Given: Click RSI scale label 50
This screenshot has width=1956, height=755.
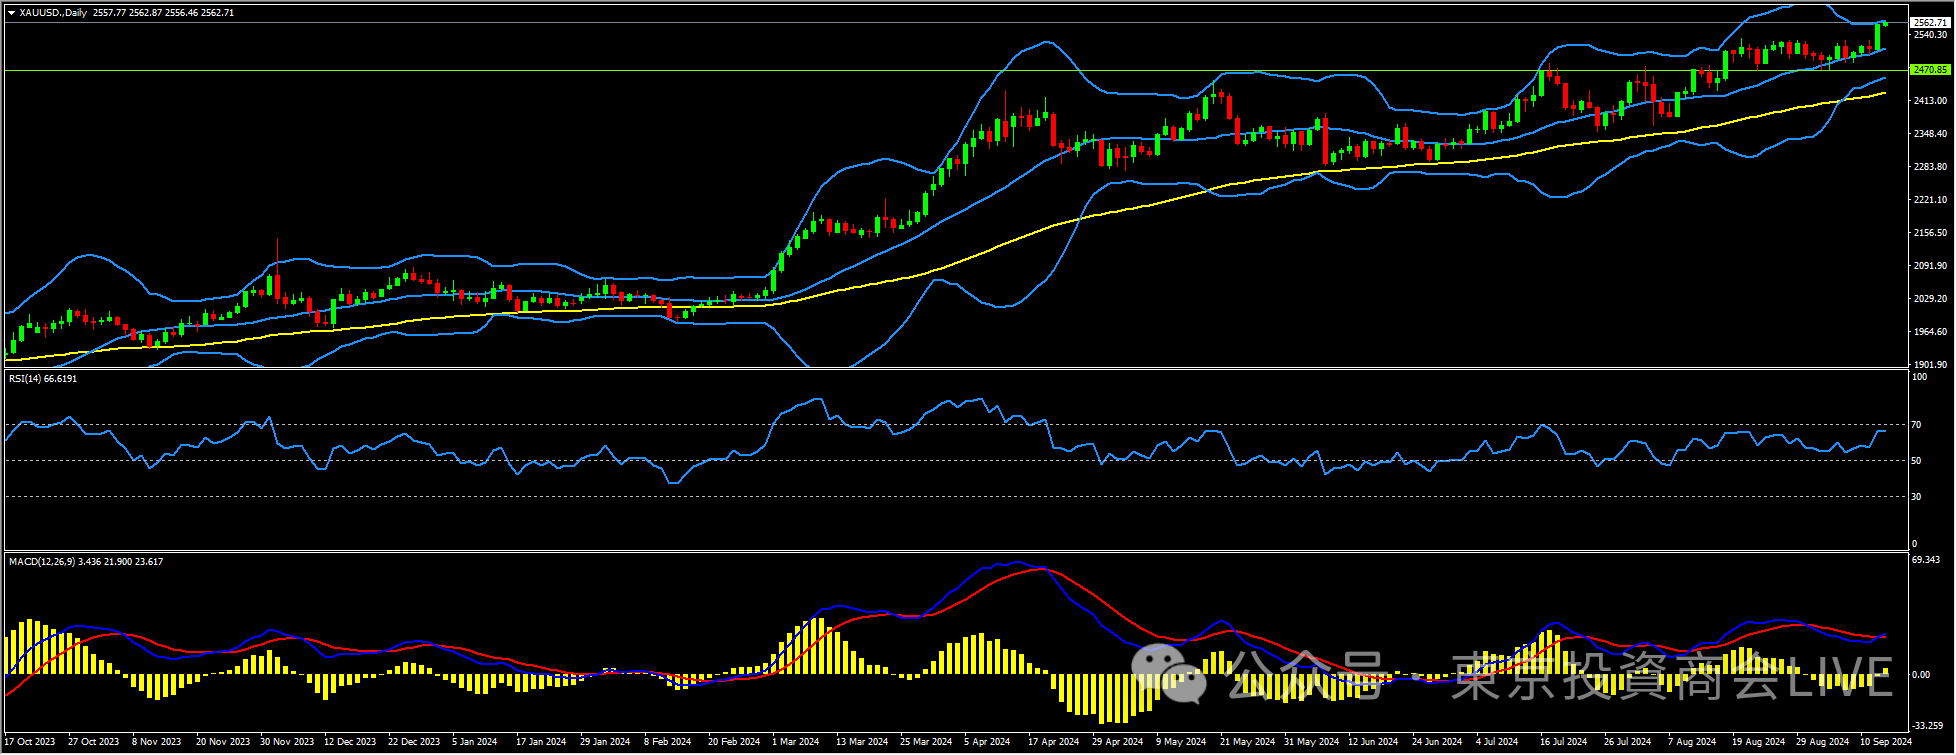Looking at the screenshot, I should tap(1916, 461).
